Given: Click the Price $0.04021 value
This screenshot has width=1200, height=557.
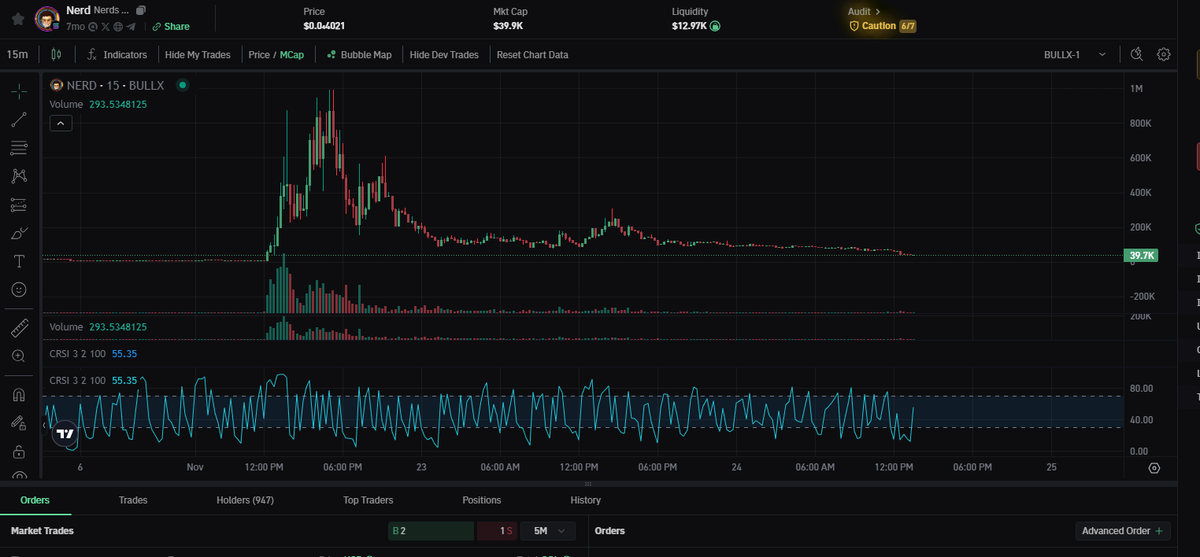Looking at the screenshot, I should pos(324,26).
